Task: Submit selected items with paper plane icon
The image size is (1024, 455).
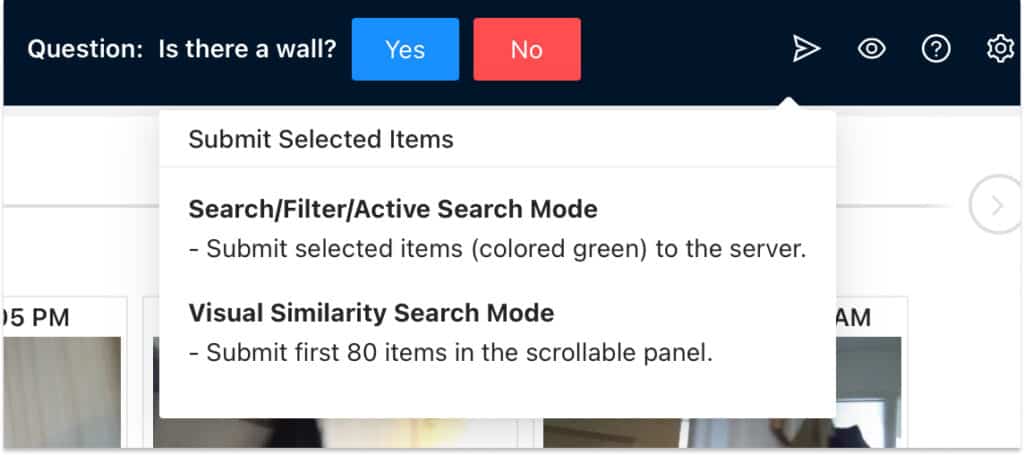Action: (805, 49)
